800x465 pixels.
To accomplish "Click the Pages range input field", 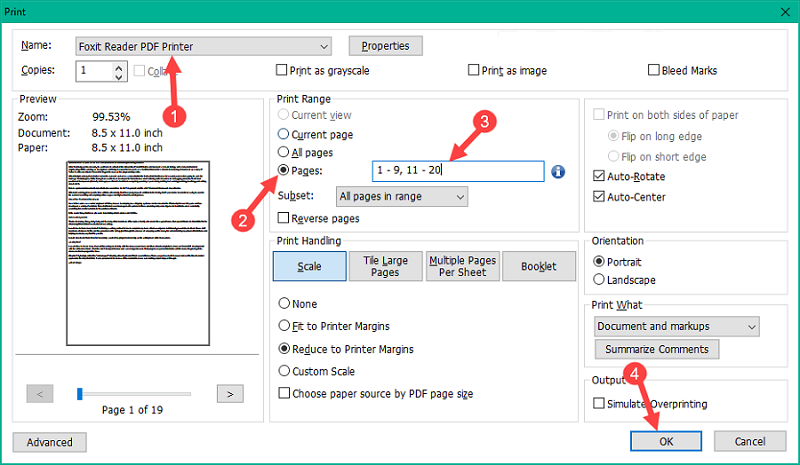I will tap(458, 171).
